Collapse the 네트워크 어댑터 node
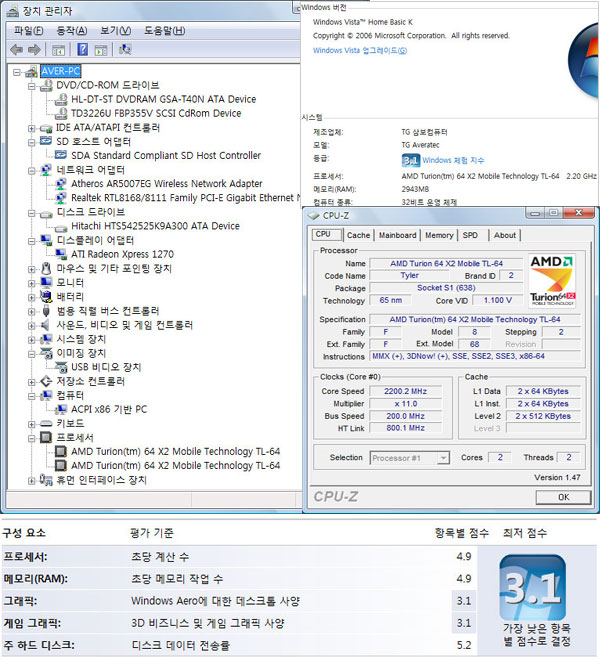Image resolution: width=600 pixels, height=660 pixels. (31, 170)
